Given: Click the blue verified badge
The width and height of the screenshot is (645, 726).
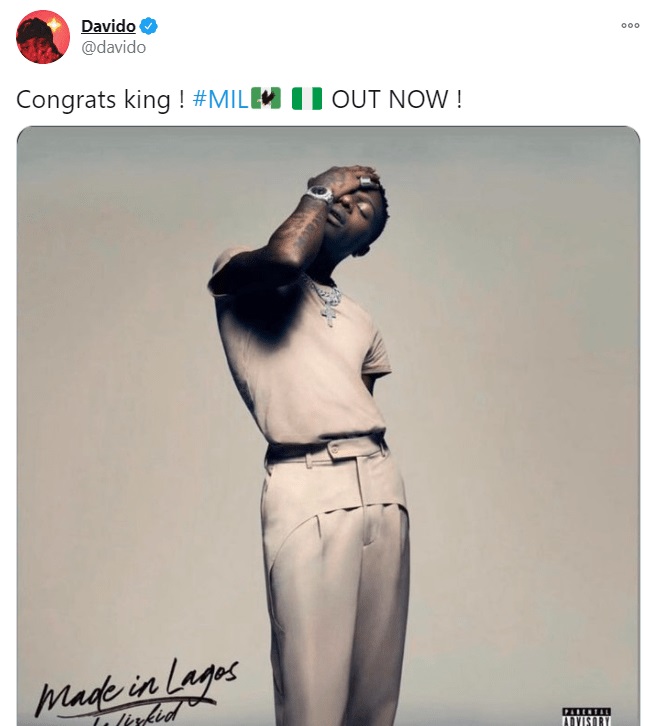Looking at the screenshot, I should coord(149,27).
